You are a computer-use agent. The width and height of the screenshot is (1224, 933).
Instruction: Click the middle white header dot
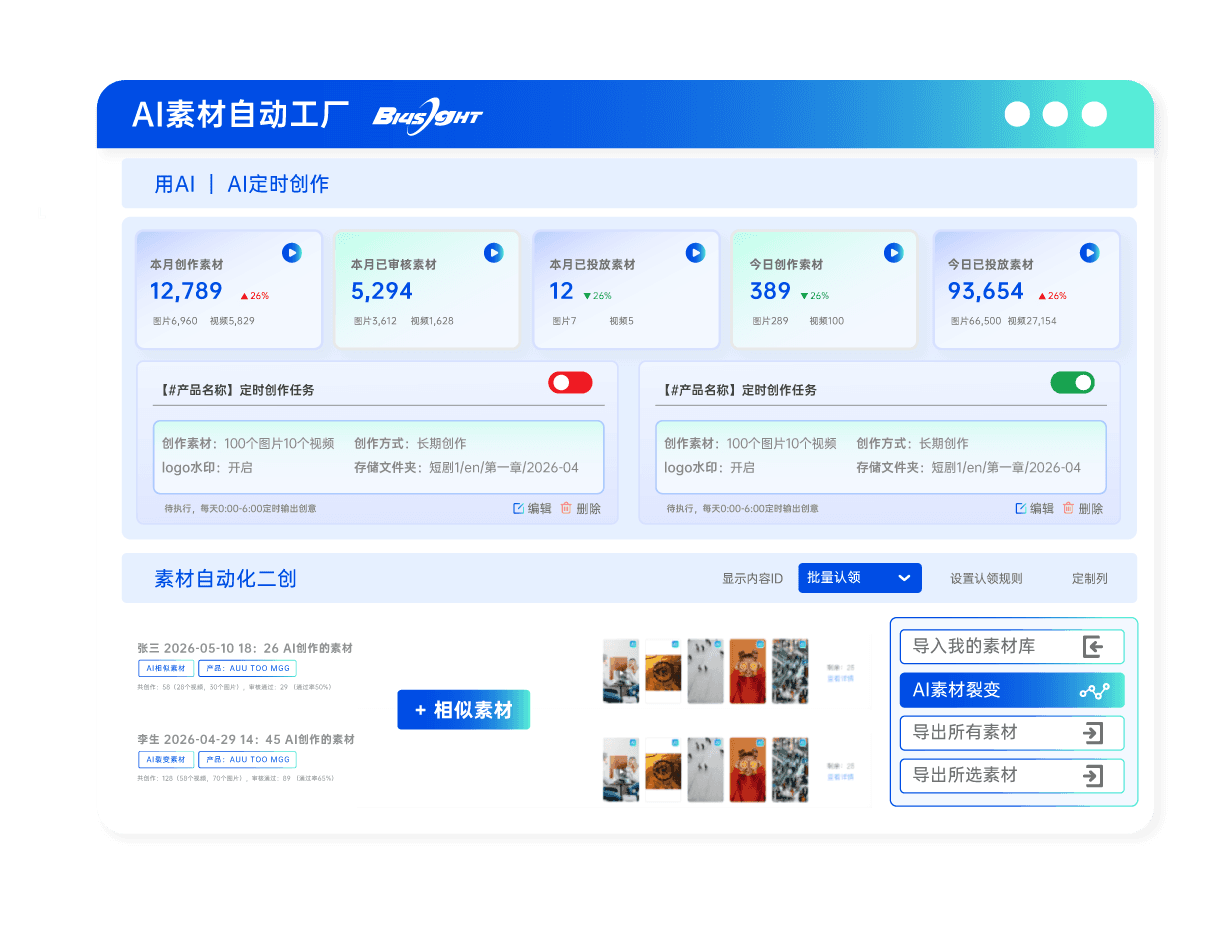(x=1055, y=114)
